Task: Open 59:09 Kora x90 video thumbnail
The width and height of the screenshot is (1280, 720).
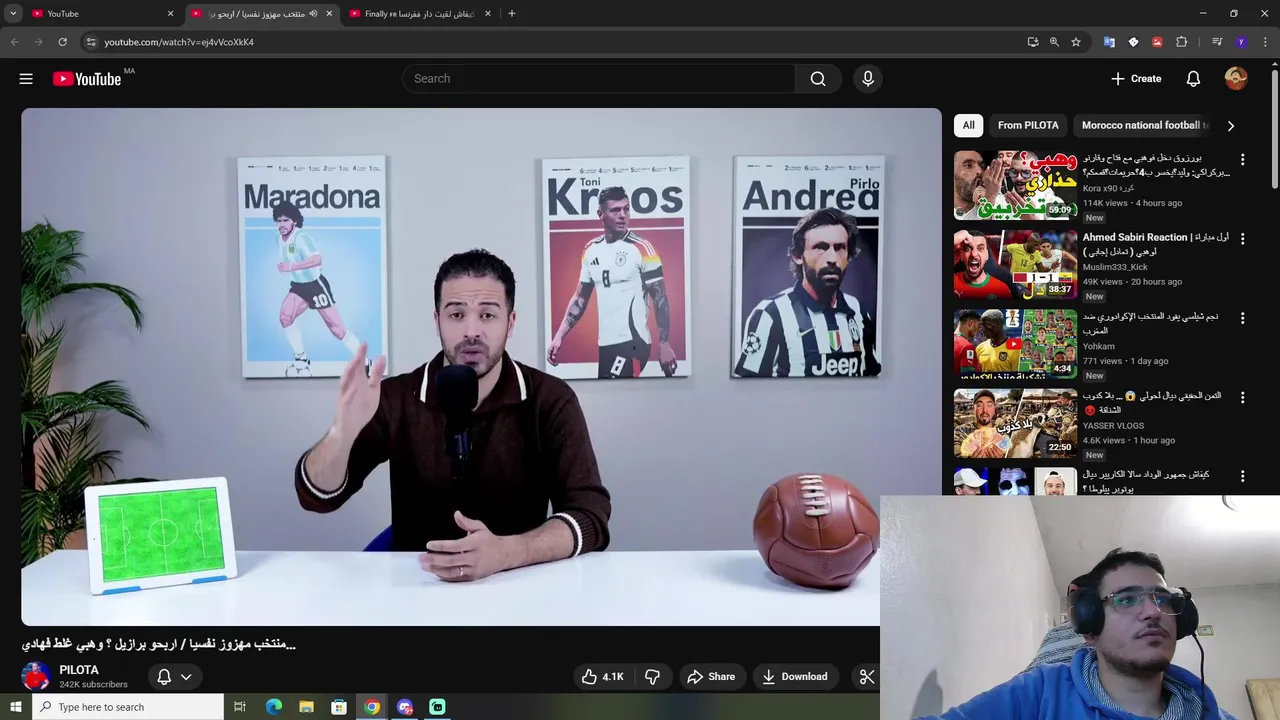Action: coord(1015,185)
